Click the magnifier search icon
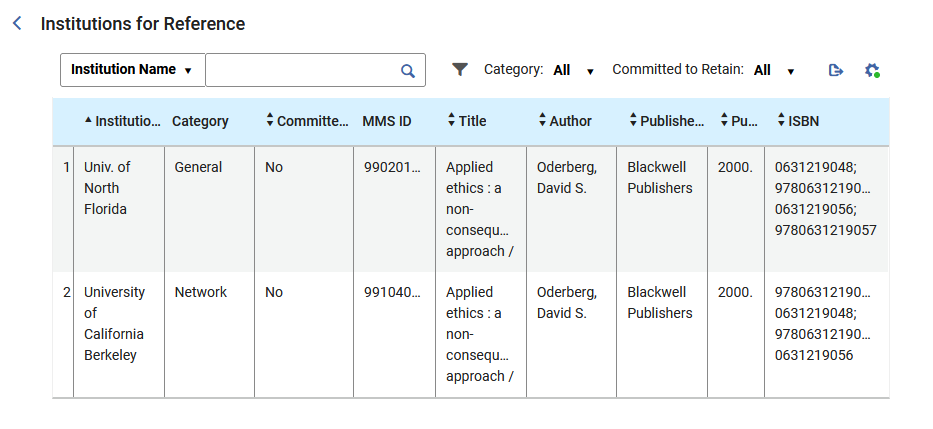 pyautogui.click(x=407, y=71)
